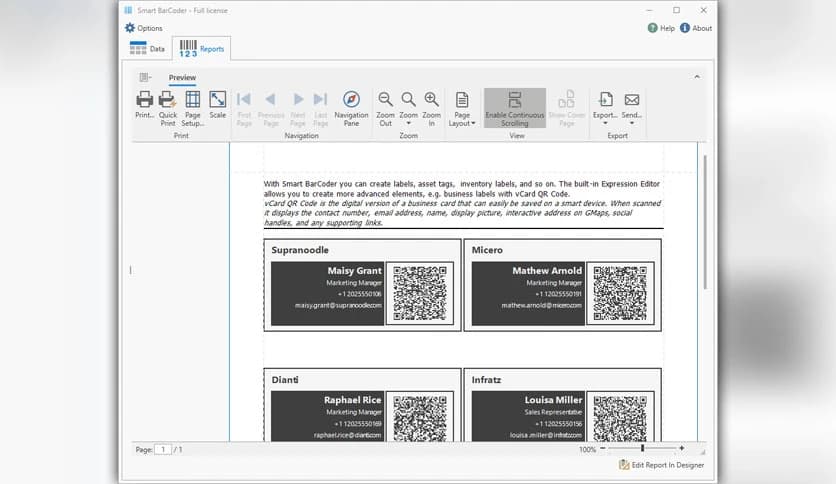Image resolution: width=836 pixels, height=484 pixels.
Task: Click the zoom slider handle
Action: (x=642, y=448)
